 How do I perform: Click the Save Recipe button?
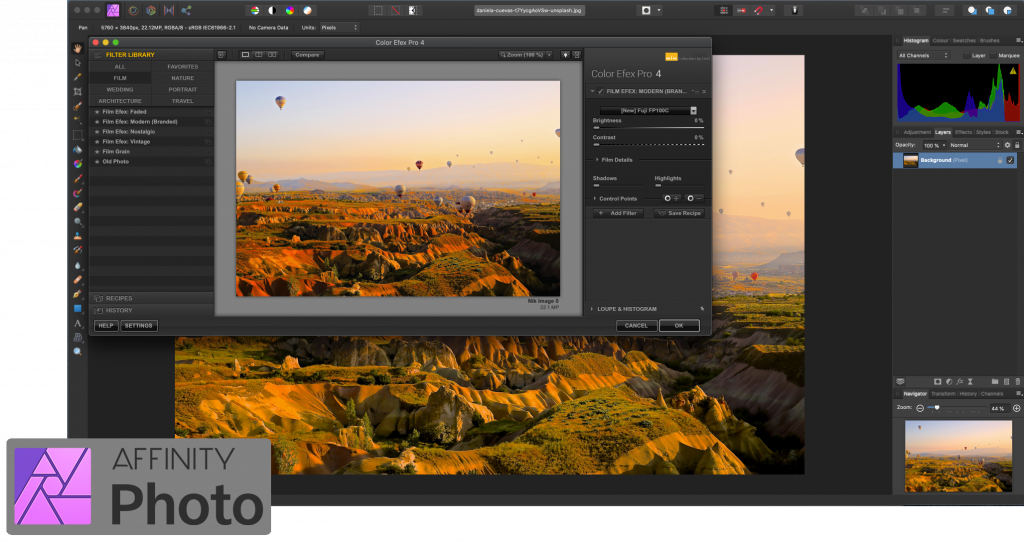(x=680, y=213)
